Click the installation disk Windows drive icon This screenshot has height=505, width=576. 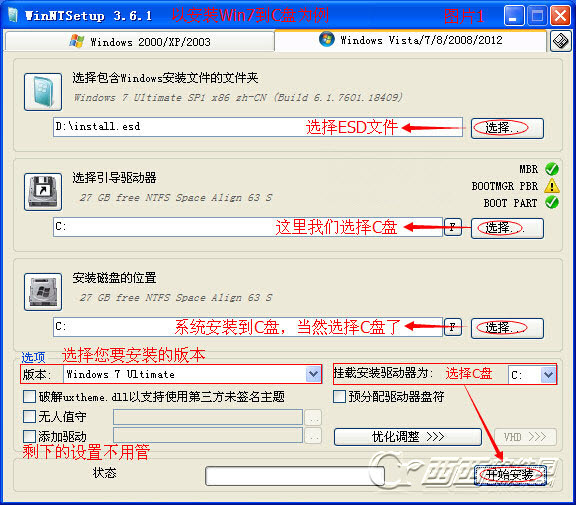click(x=43, y=292)
